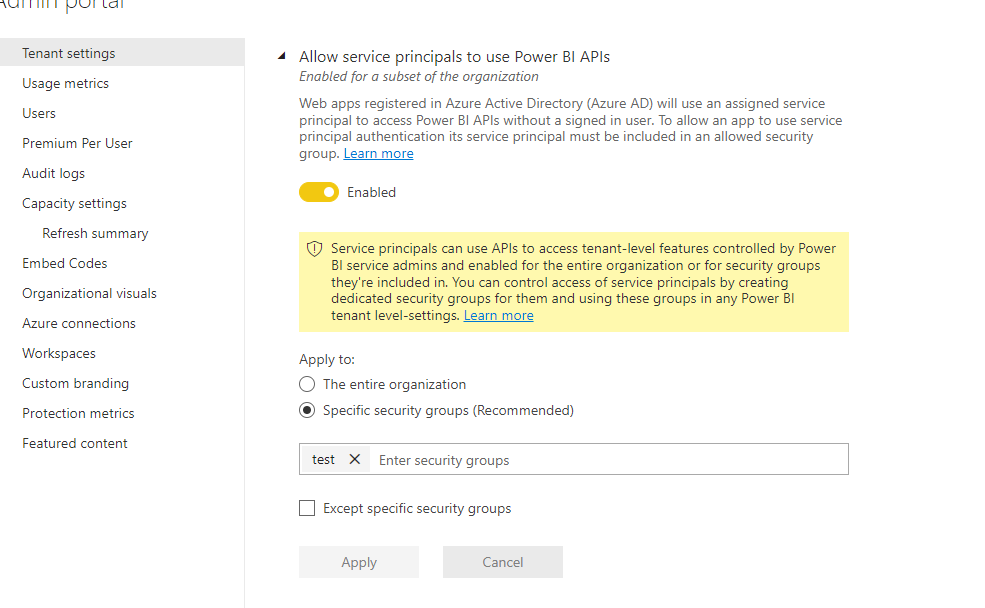Toggle the Enabled switch off
The height and width of the screenshot is (608, 985).
coord(318,192)
